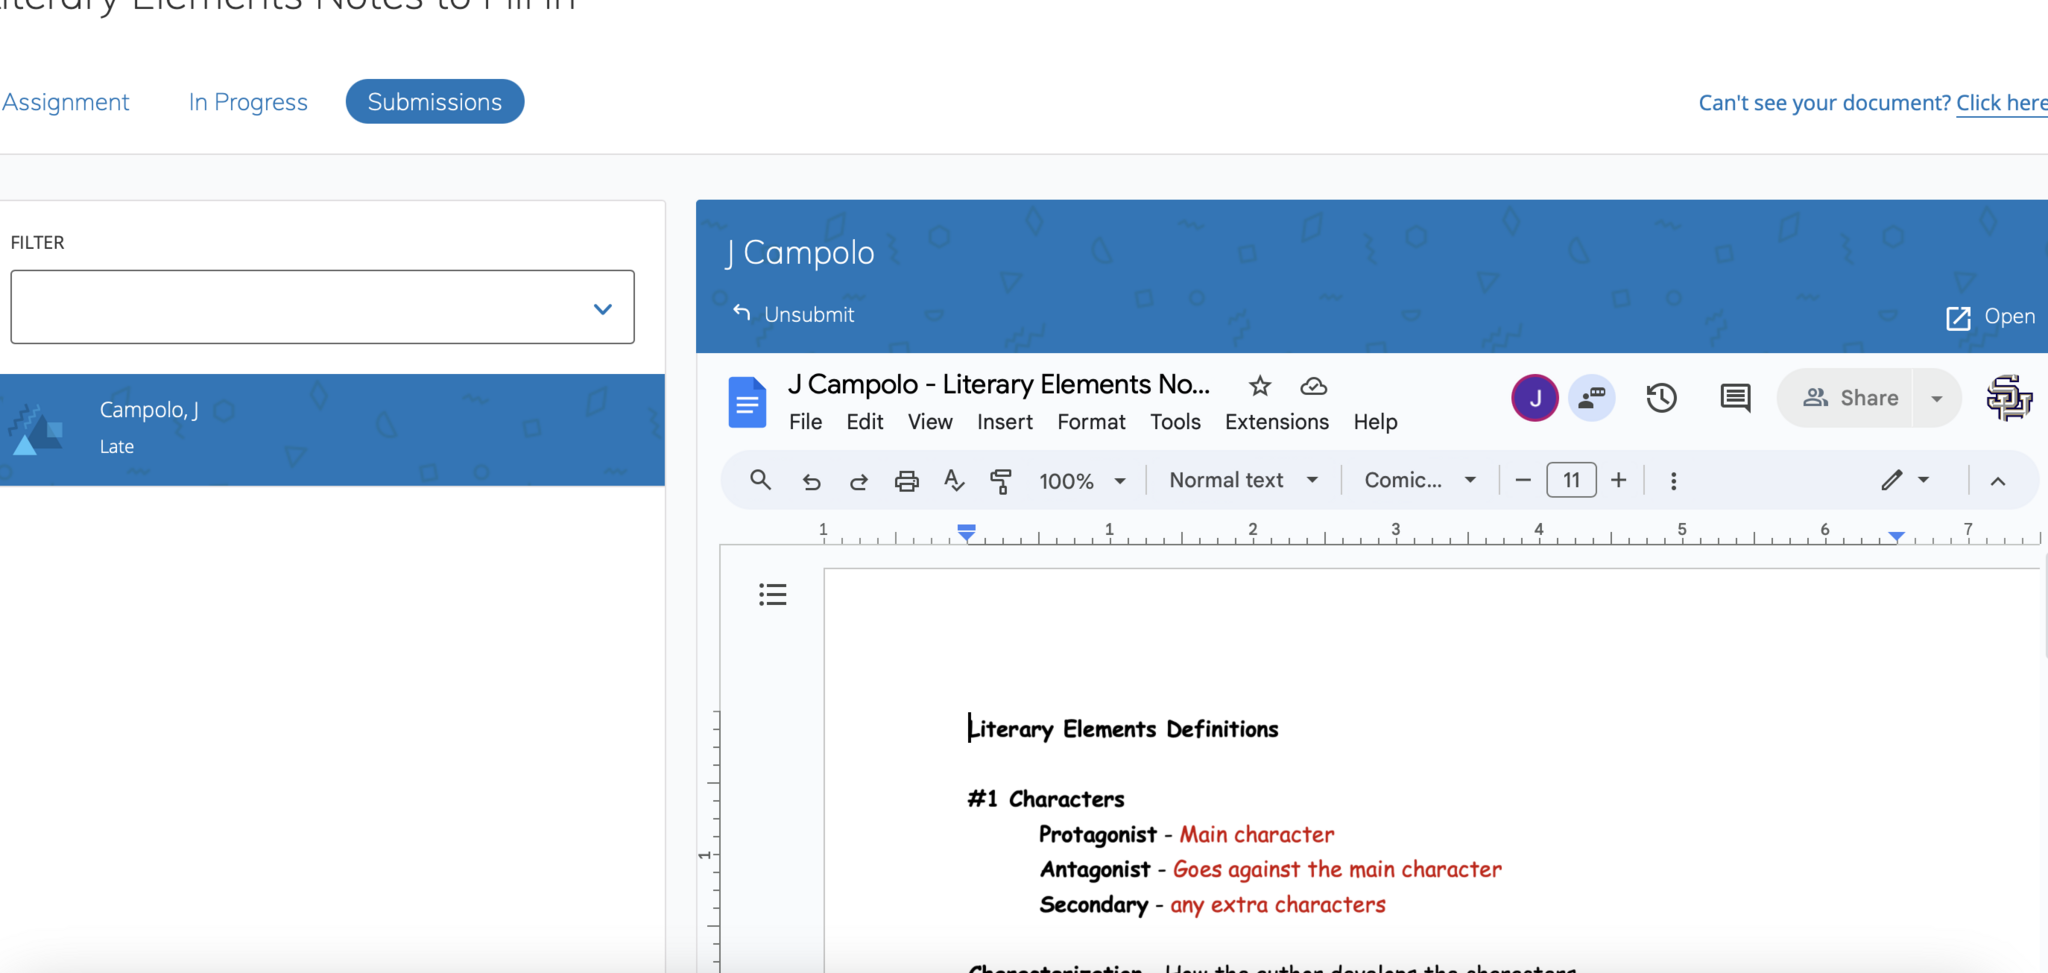Switch to the In Progress tab
The height and width of the screenshot is (973, 2048).
[248, 102]
